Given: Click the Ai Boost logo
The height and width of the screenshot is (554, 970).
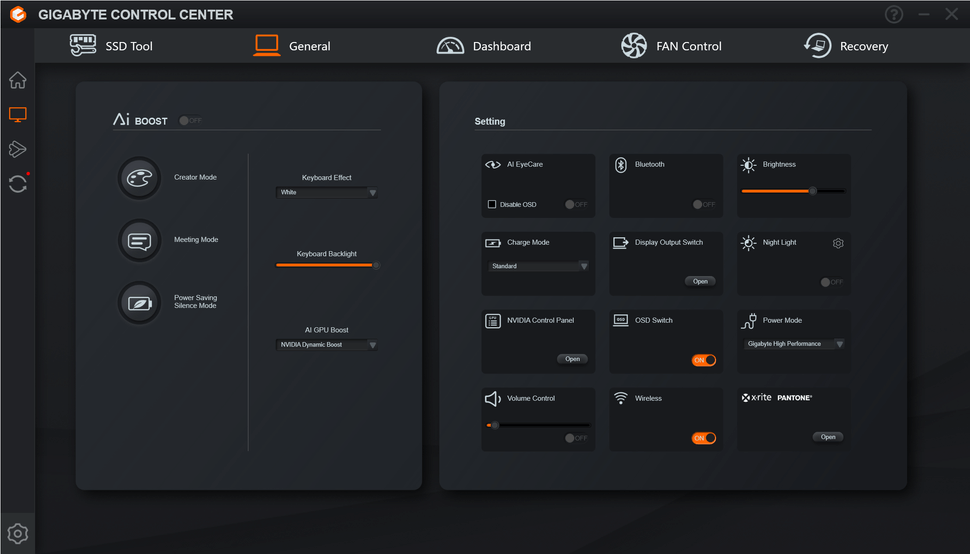Looking at the screenshot, I should point(140,119).
